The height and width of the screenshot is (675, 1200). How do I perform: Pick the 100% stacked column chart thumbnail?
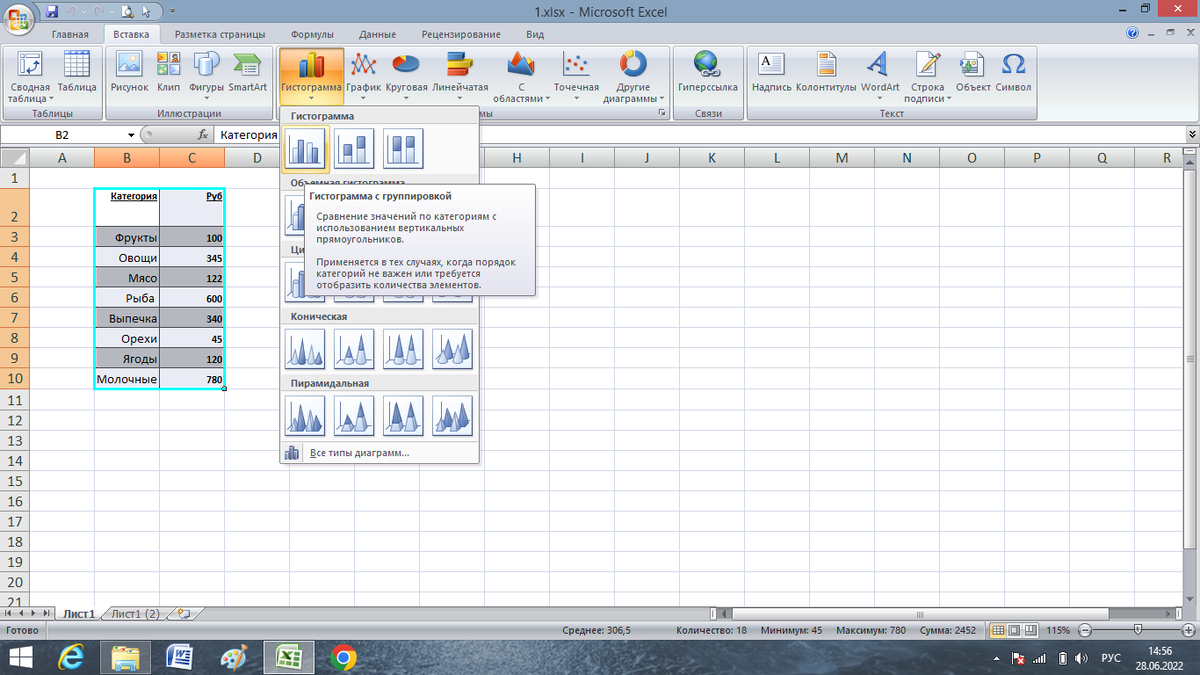tap(403, 149)
